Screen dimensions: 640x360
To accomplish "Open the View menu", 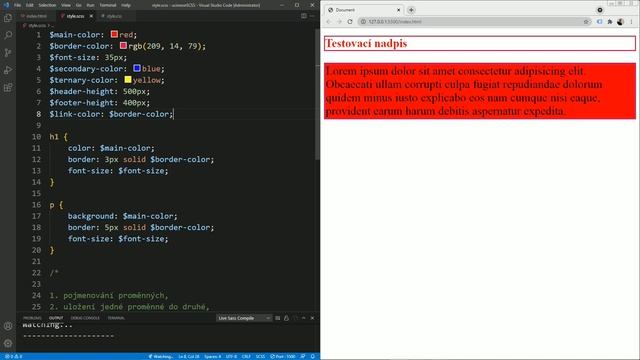I will pyautogui.click(x=66, y=5).
